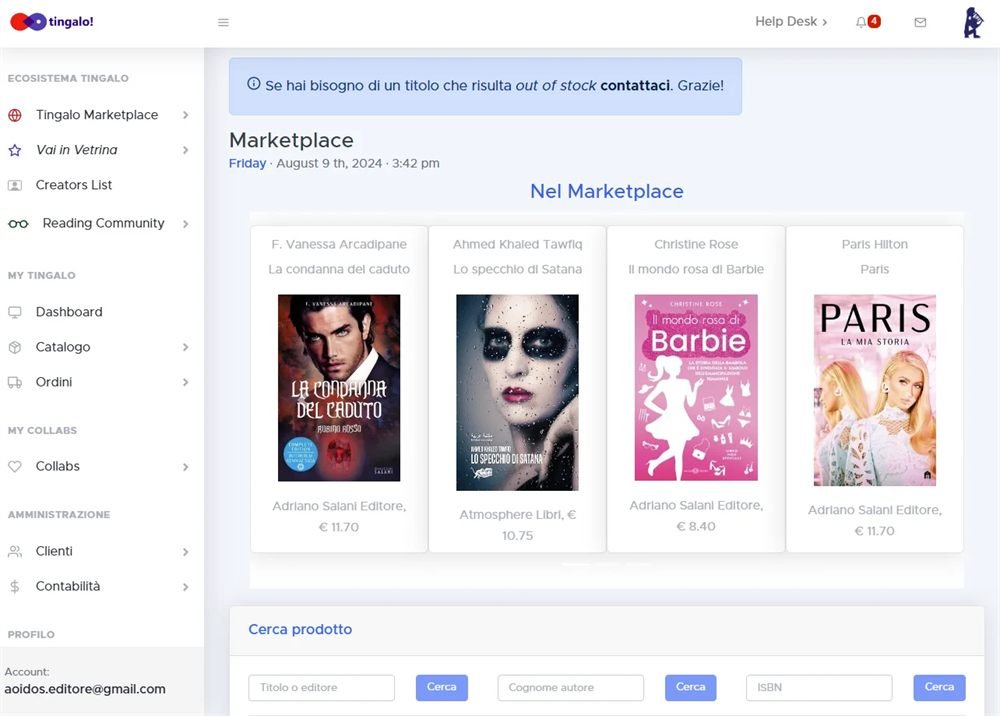Click the globe icon beside Tingalo Marketplace
The height and width of the screenshot is (716, 1000).
pyautogui.click(x=15, y=115)
